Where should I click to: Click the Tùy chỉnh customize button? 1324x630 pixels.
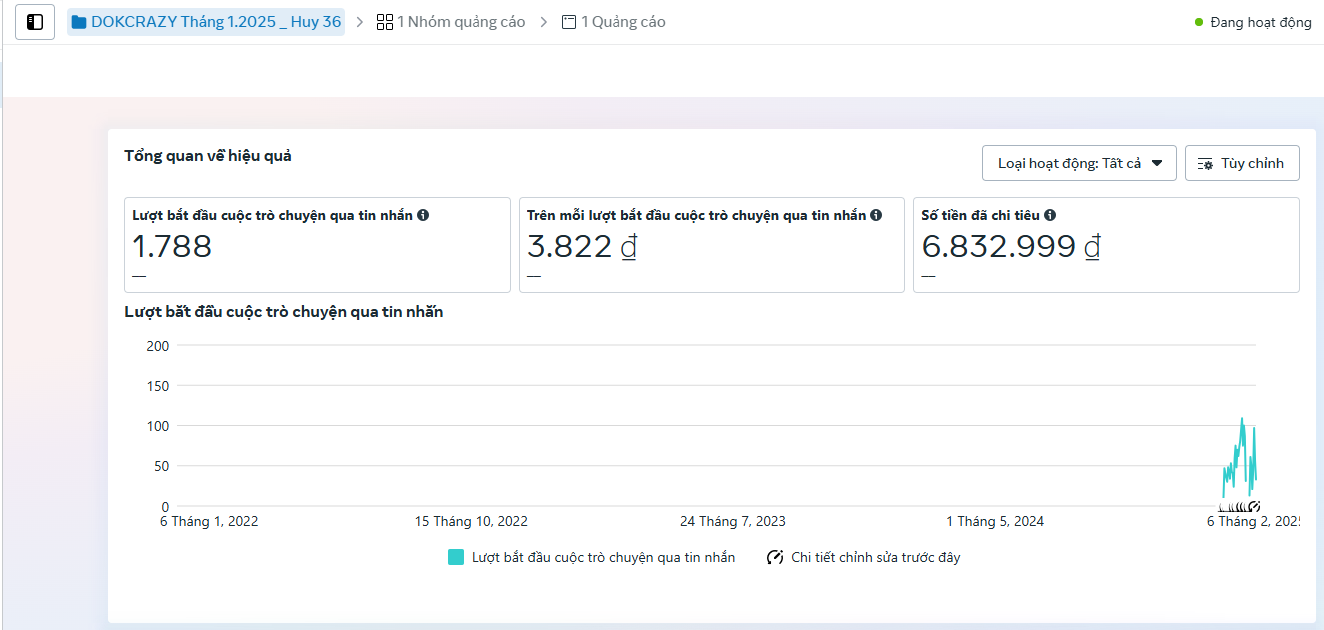coord(1242,163)
